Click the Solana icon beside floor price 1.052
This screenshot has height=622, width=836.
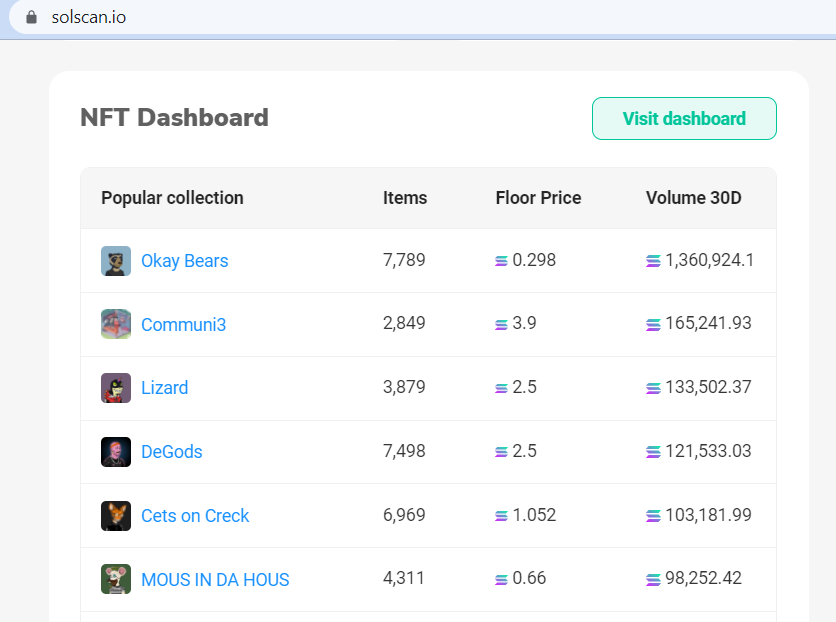501,516
